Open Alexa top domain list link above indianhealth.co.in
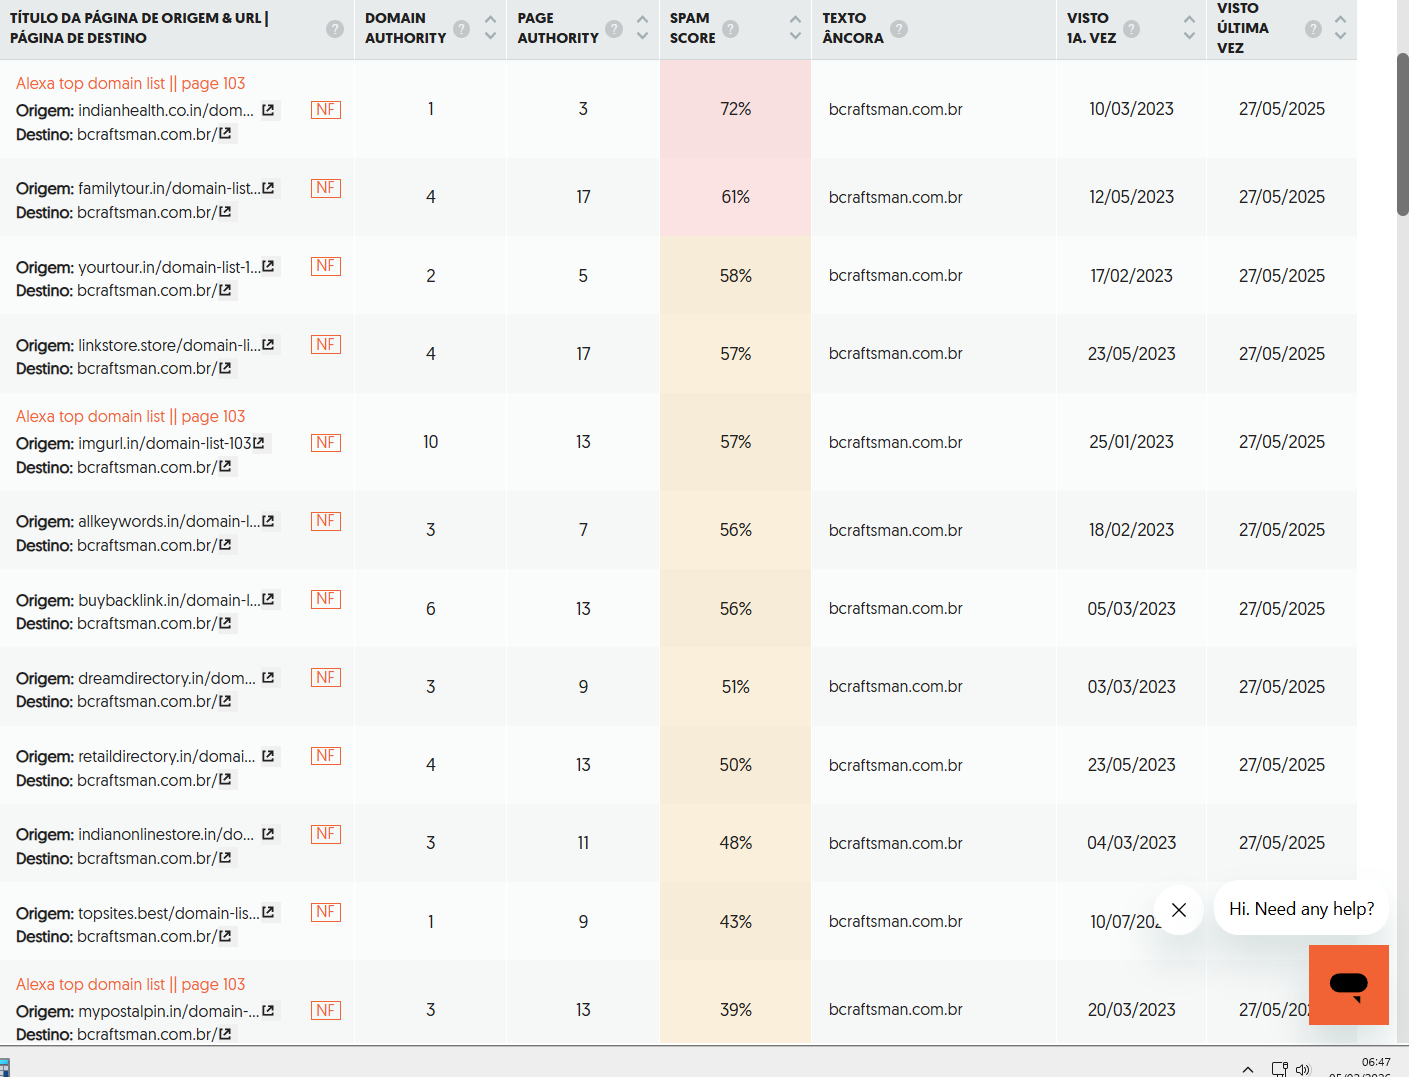This screenshot has height=1077, width=1409. (130, 83)
